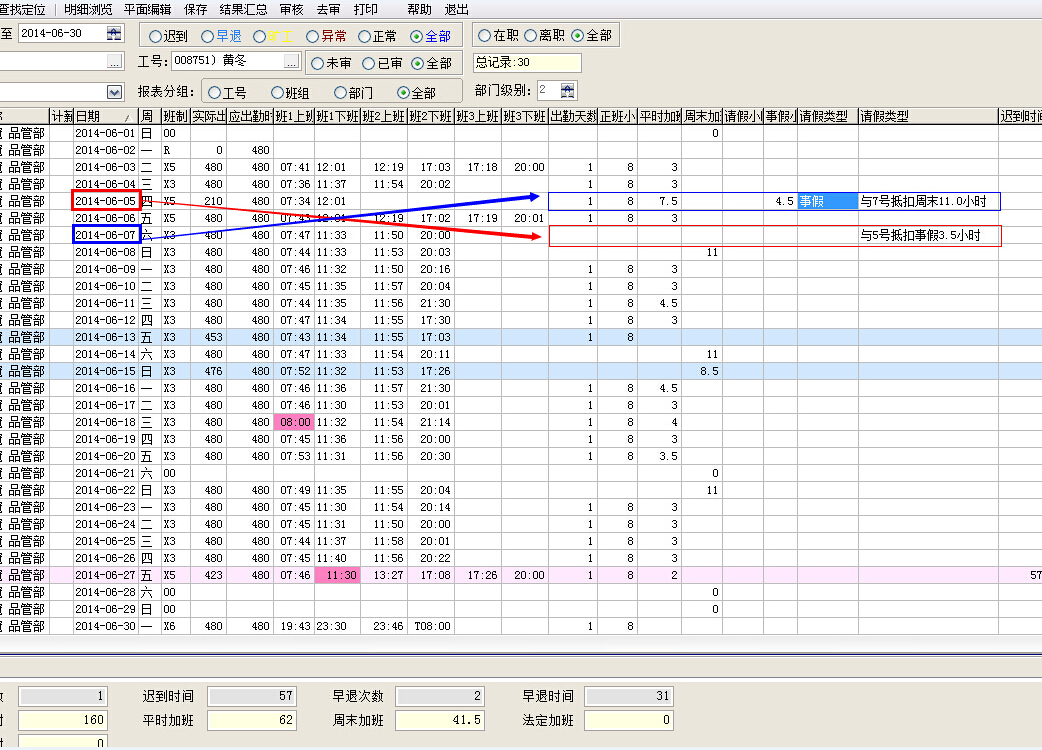Select the 2014-06-13 date cell
This screenshot has height=750, width=1042.
(105, 337)
